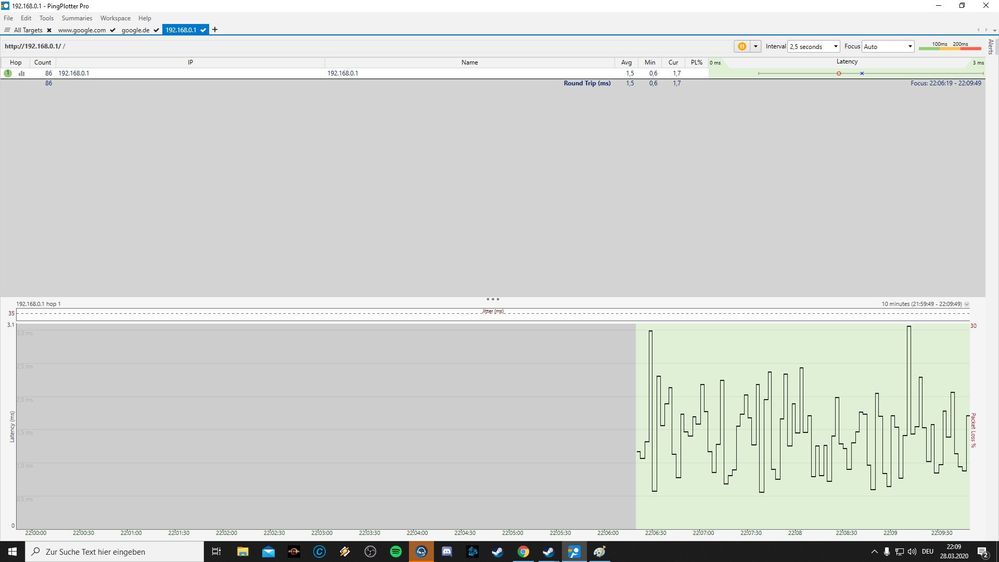
Task: Open Task View from taskbar
Action: 217,551
